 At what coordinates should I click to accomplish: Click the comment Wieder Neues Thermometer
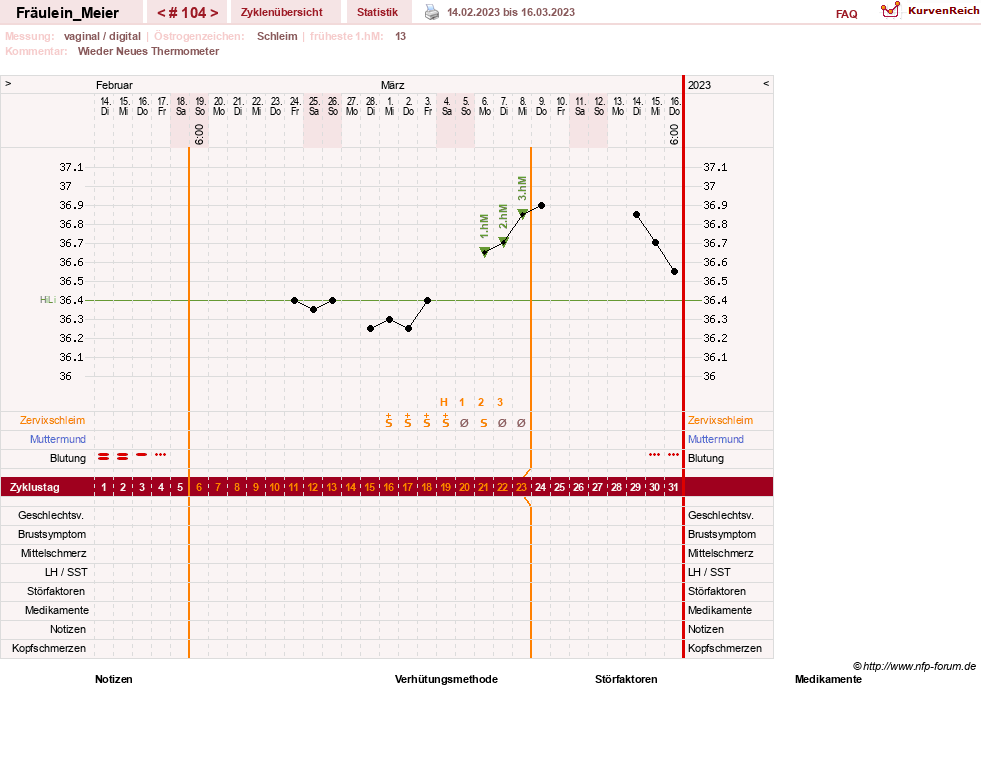pos(148,51)
